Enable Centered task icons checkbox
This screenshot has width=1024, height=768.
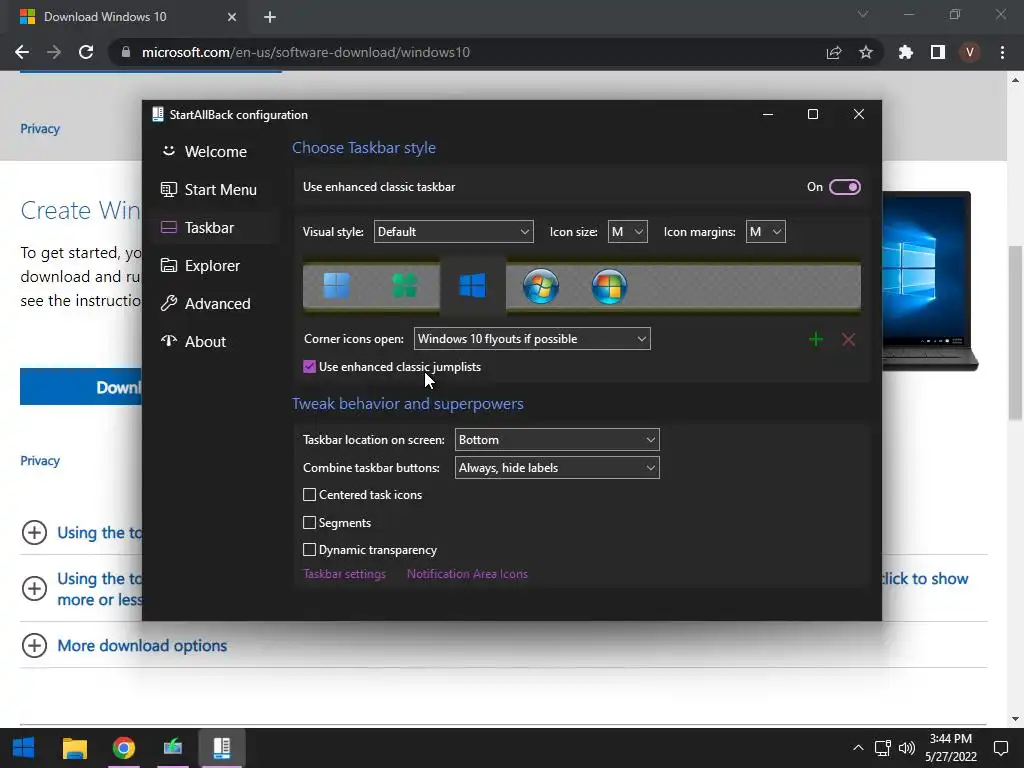click(310, 495)
